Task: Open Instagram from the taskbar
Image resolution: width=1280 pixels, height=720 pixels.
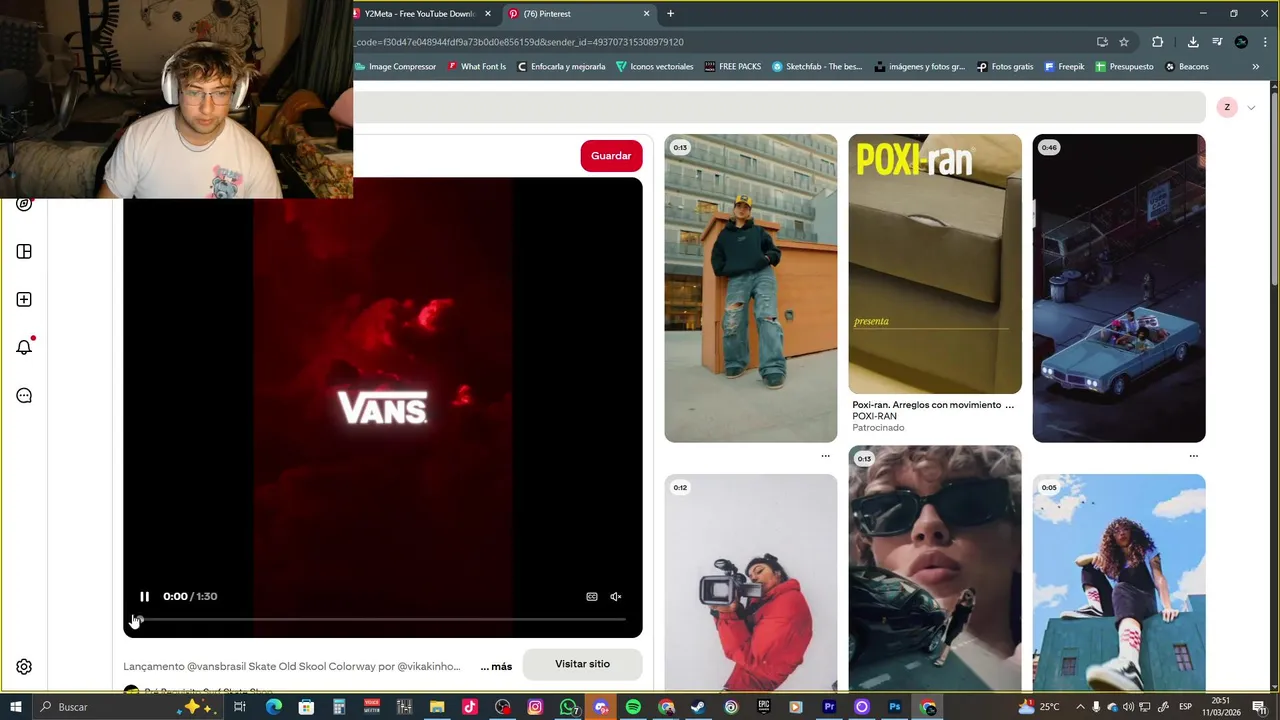Action: pyautogui.click(x=535, y=707)
